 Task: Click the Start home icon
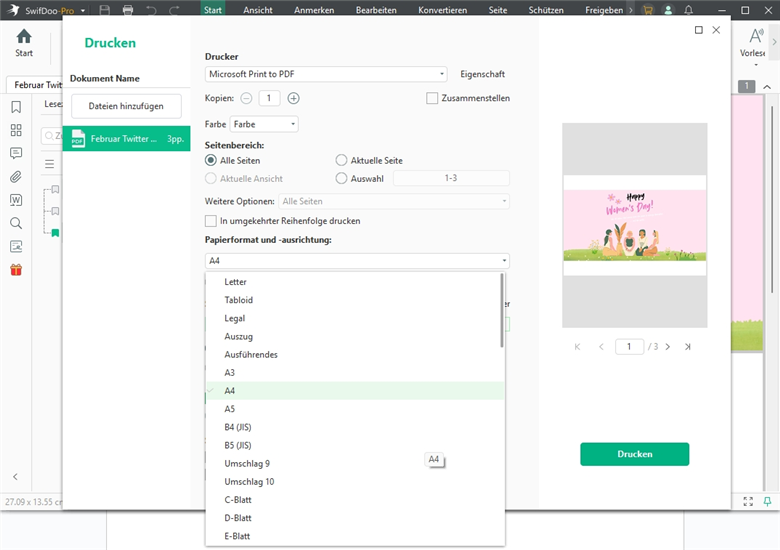[24, 42]
